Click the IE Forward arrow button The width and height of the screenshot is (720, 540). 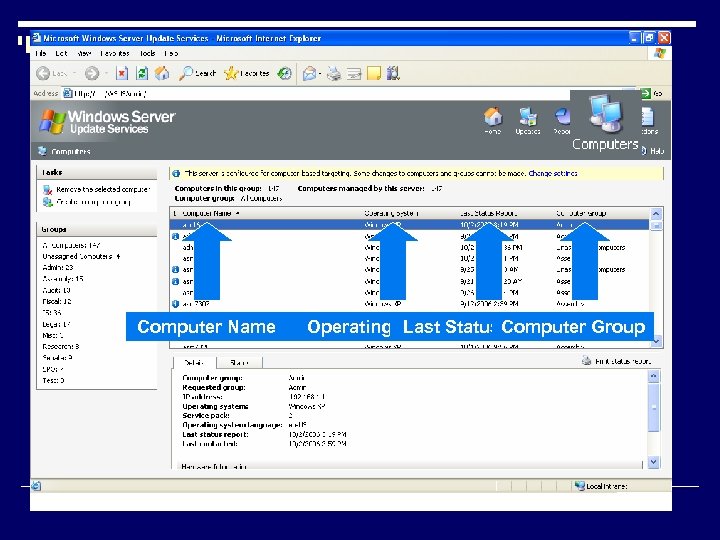coord(92,73)
